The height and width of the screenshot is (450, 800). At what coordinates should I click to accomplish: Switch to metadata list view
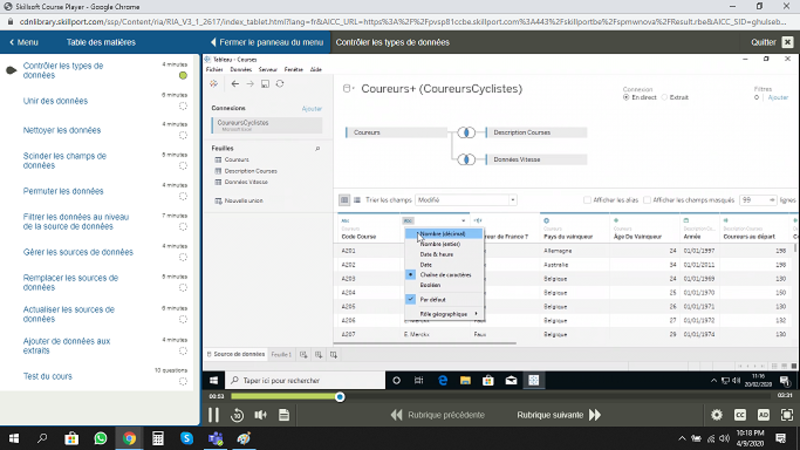tap(357, 200)
